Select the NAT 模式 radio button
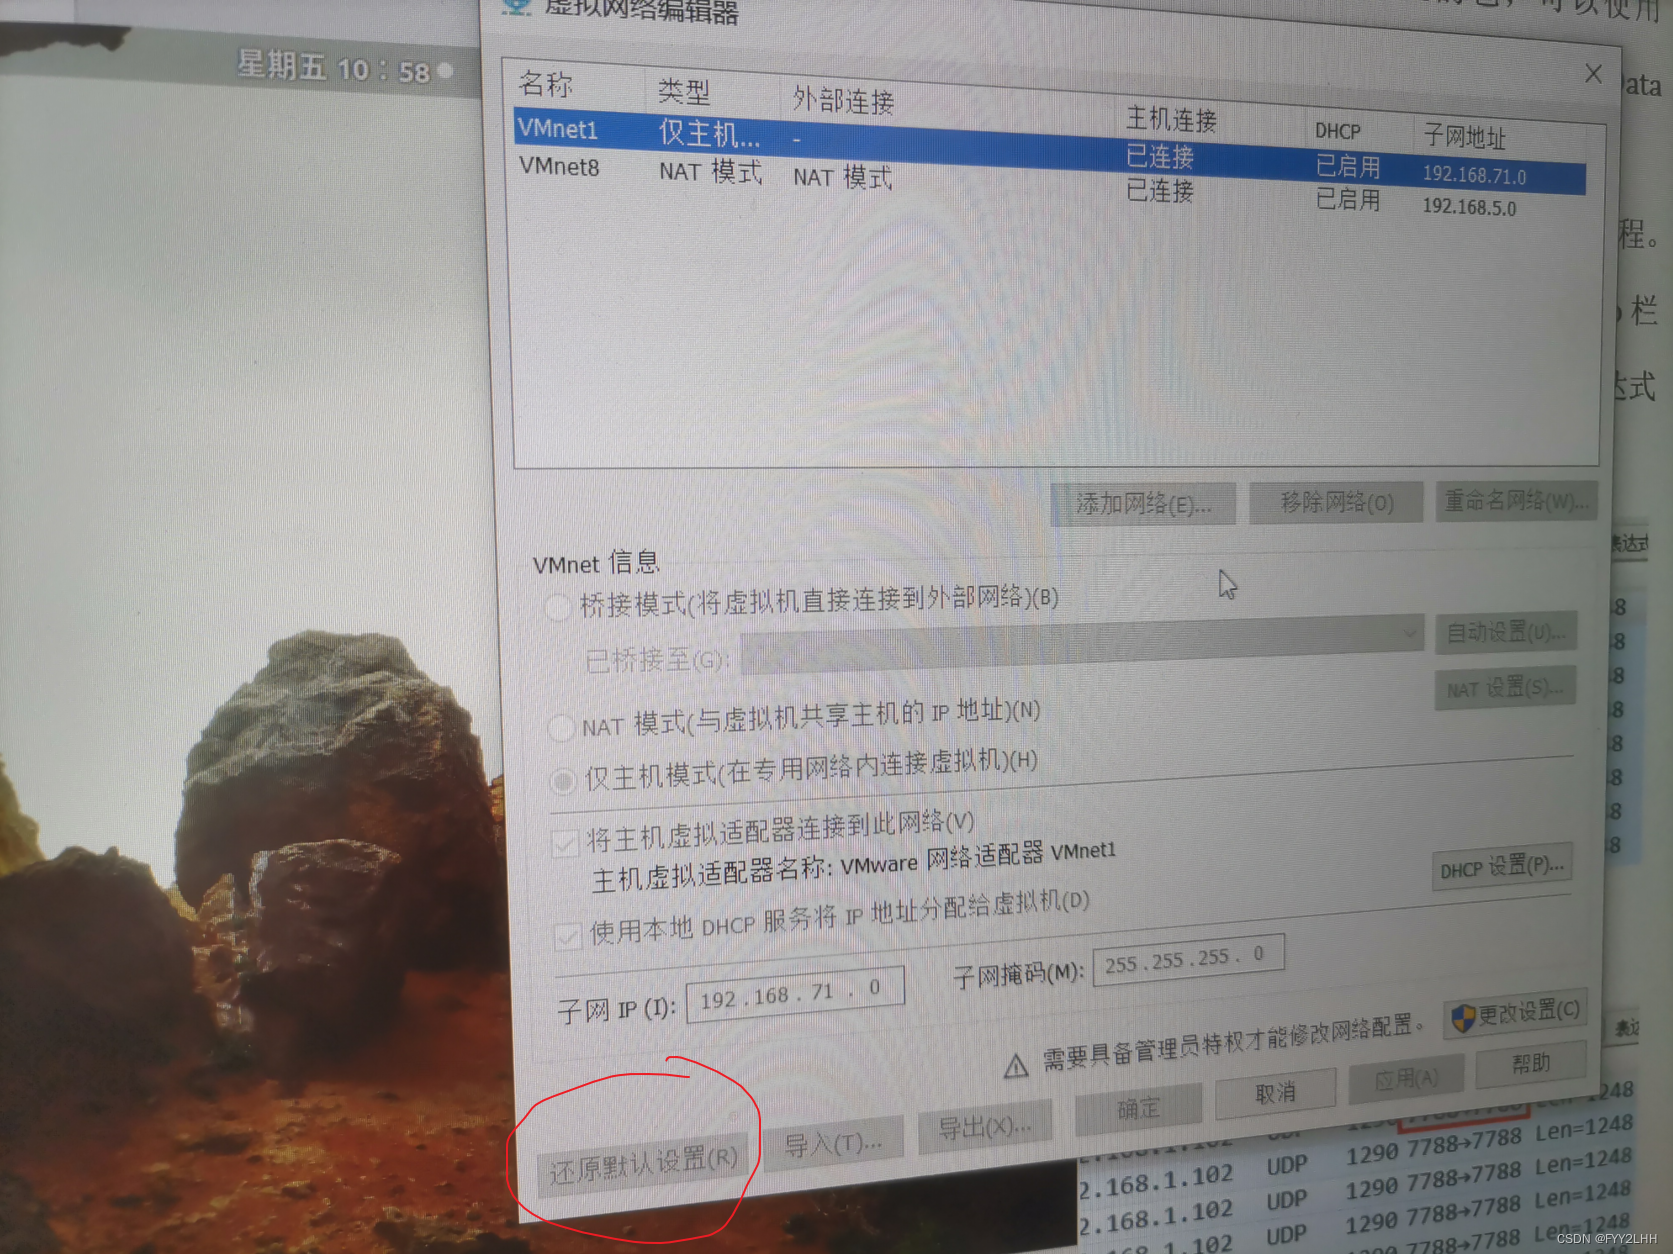This screenshot has width=1673, height=1254. click(561, 727)
